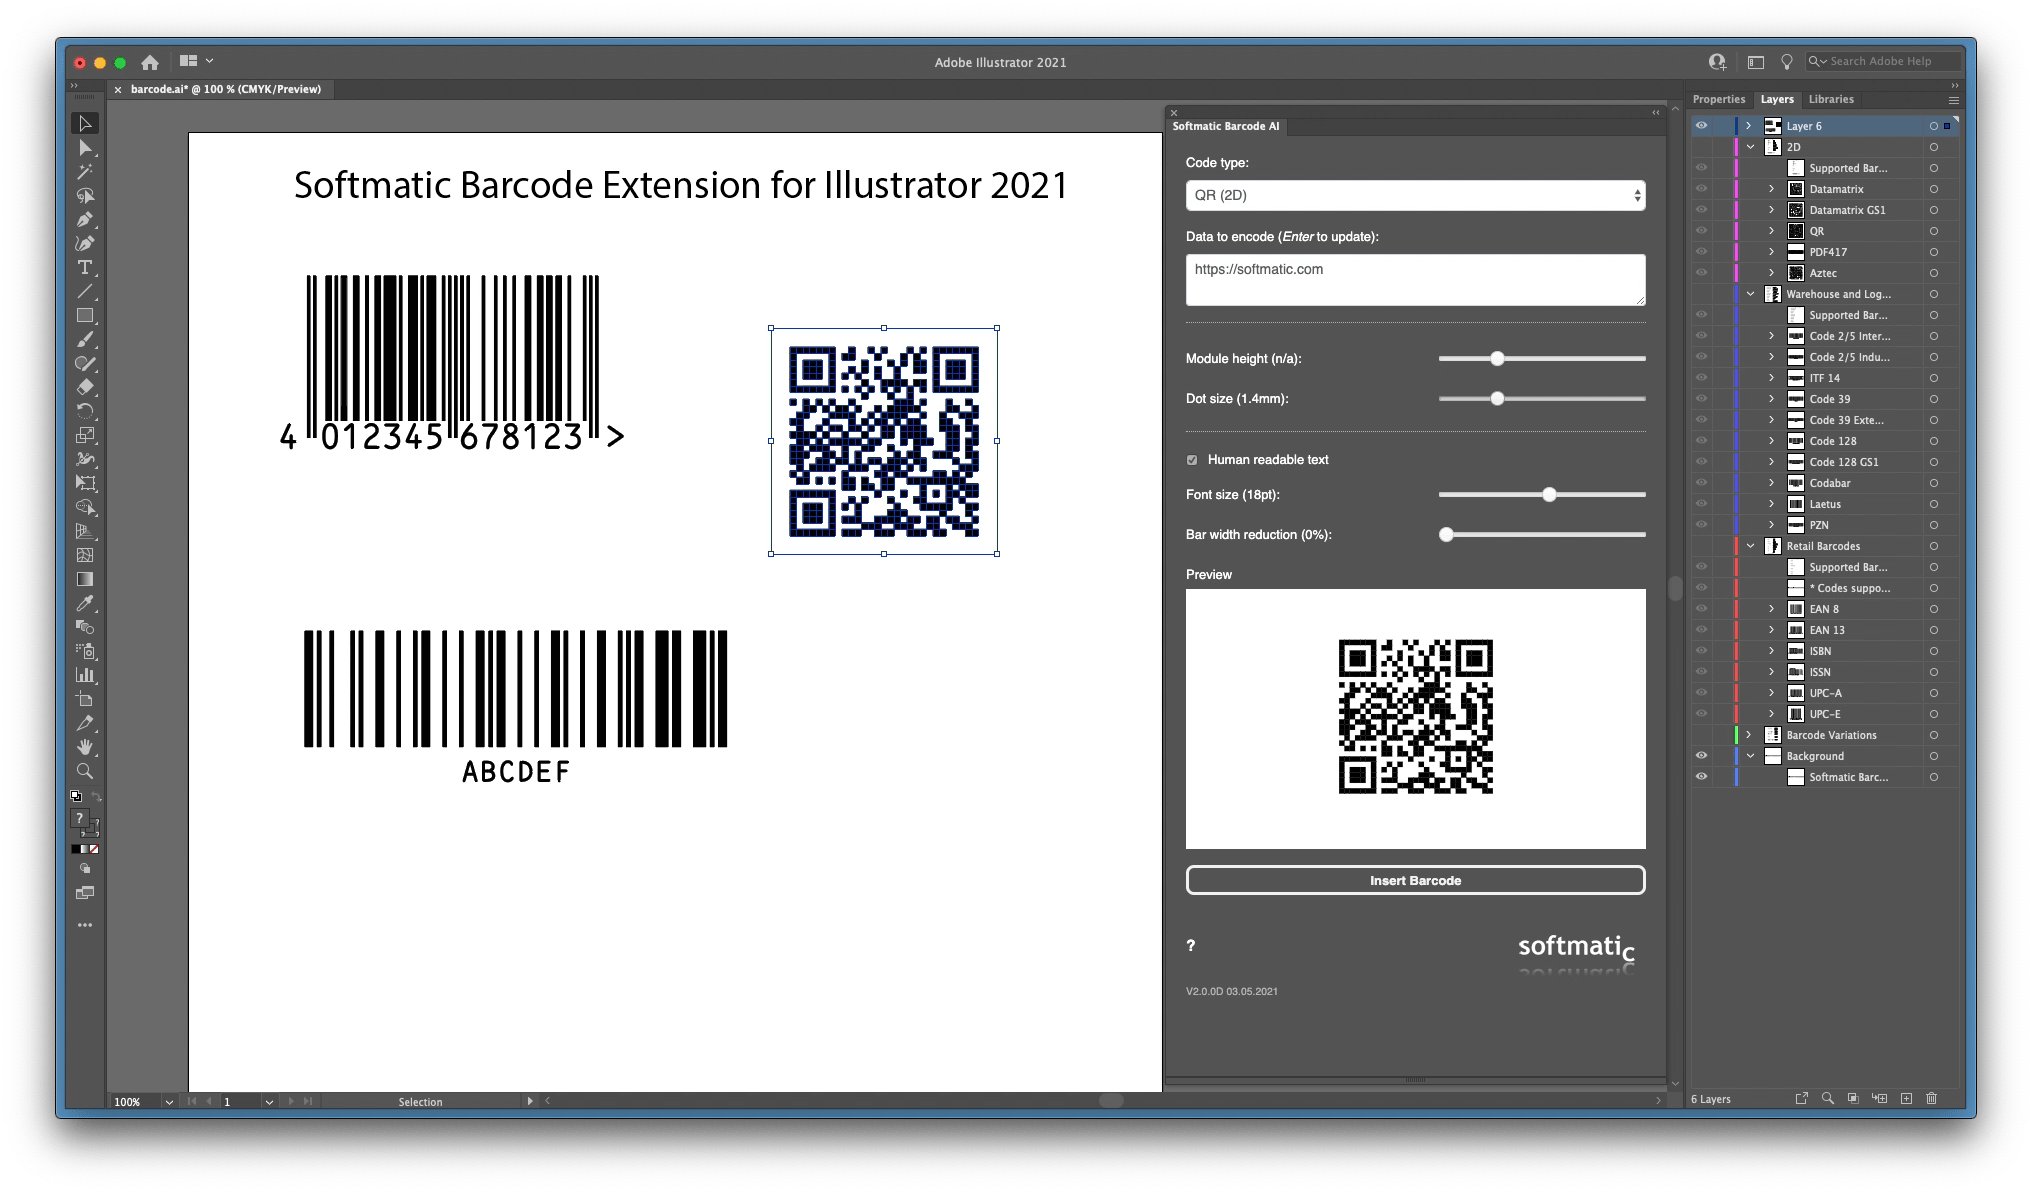Switch to the Properties tab
This screenshot has width=2032, height=1192.
(x=1719, y=99)
